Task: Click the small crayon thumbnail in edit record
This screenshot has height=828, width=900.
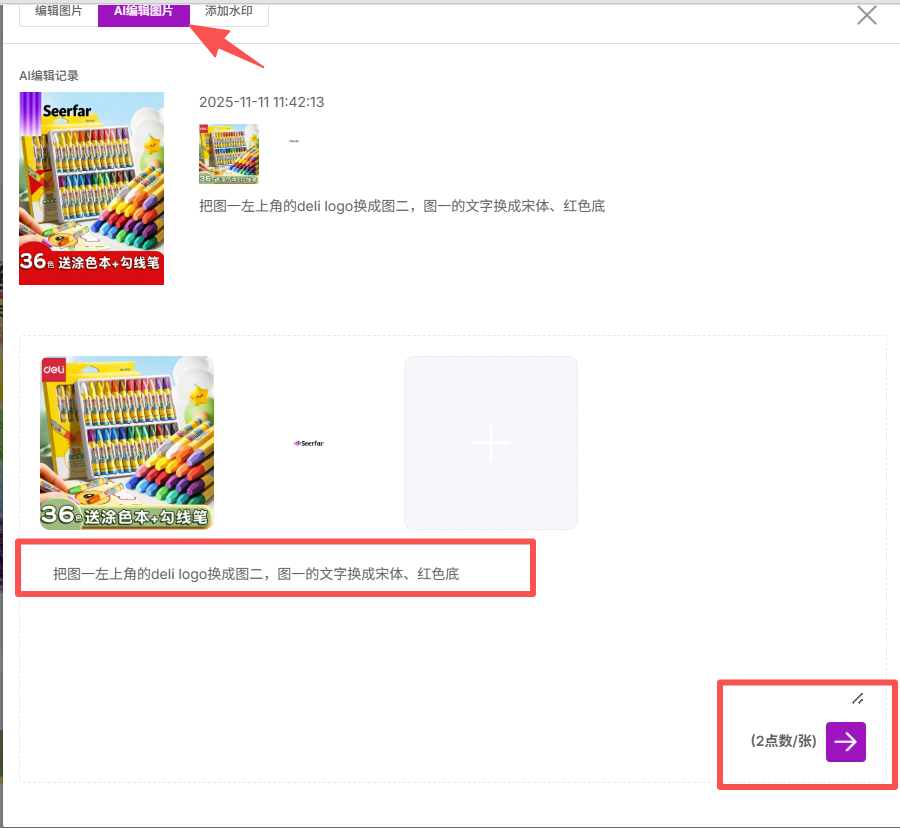Action: 228,154
